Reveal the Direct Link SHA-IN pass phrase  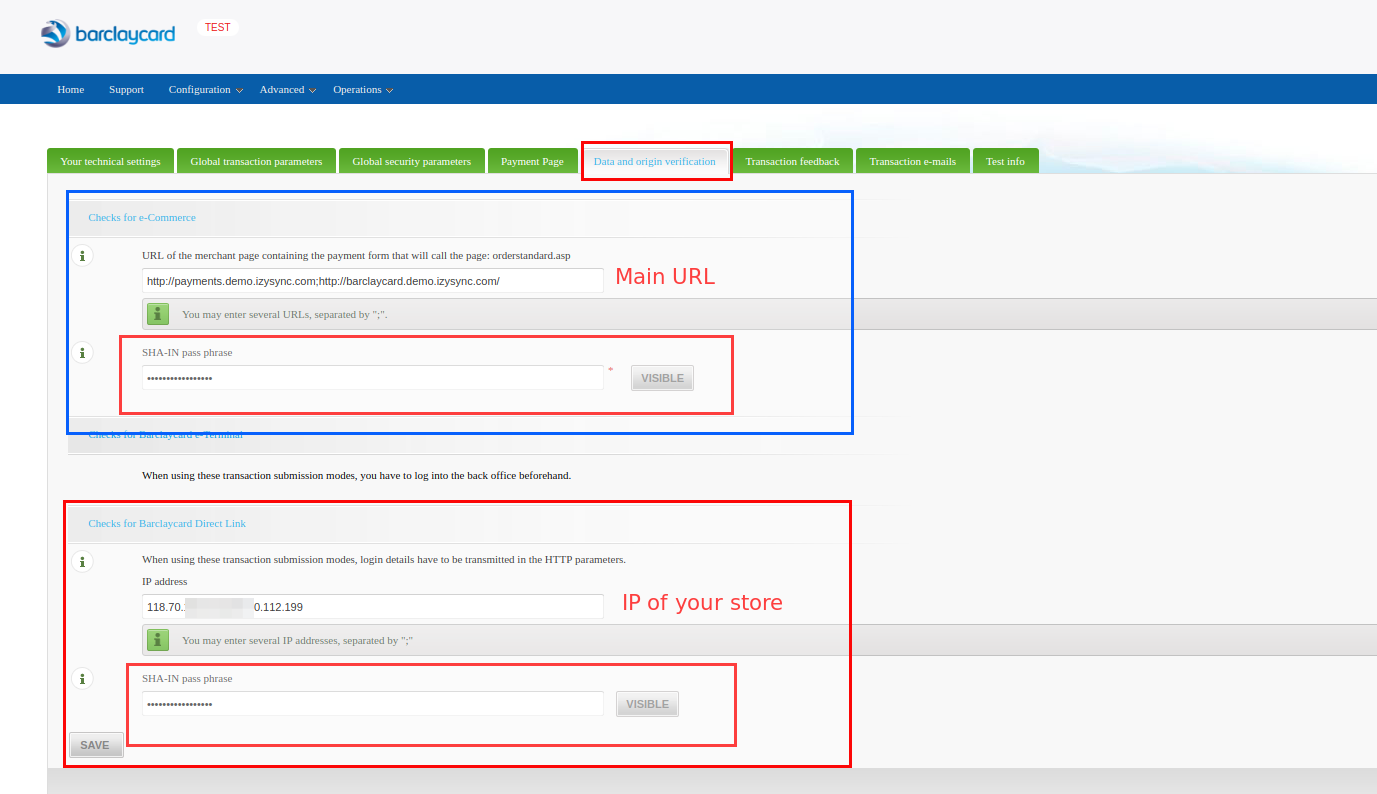pos(647,704)
